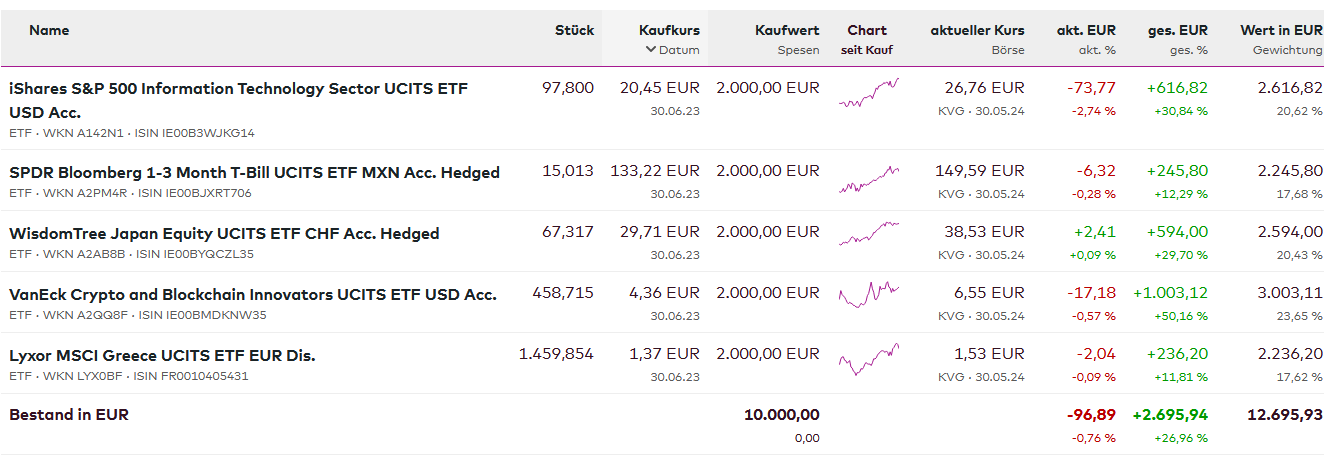Sort by Kaufkurs Datum chevron
The image size is (1324, 457).
tap(651, 50)
